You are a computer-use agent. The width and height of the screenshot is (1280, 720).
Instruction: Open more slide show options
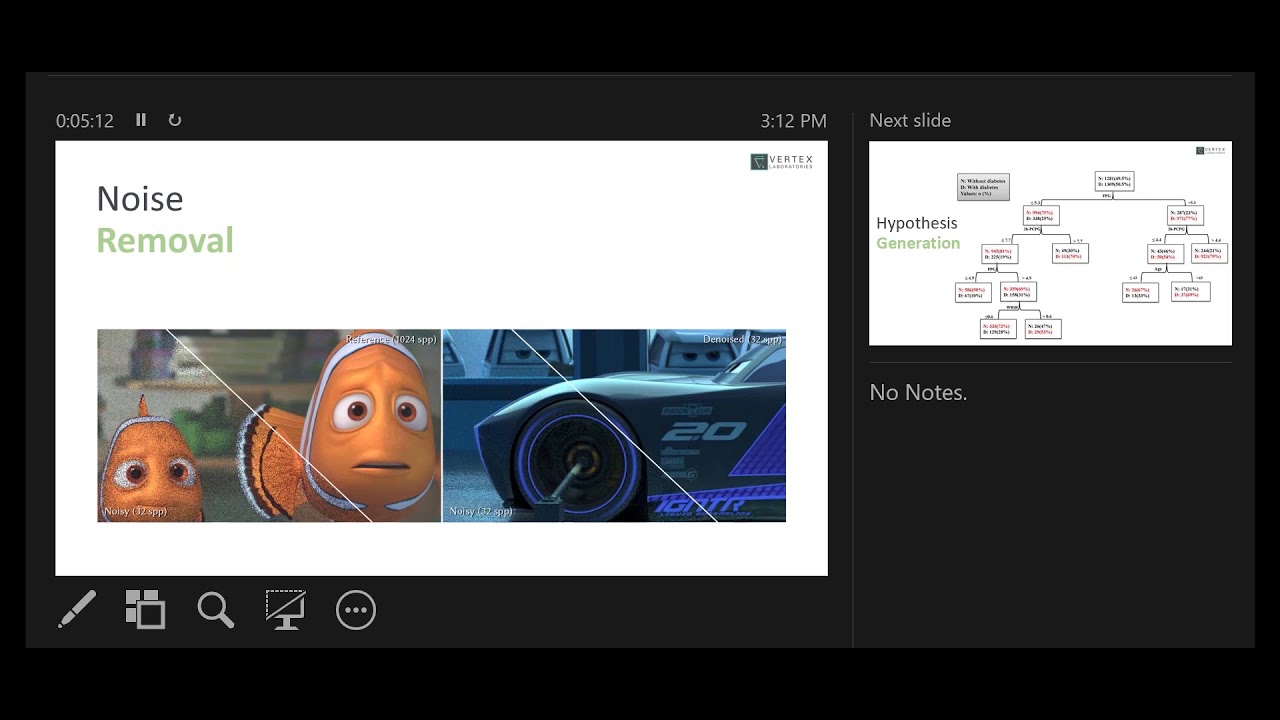[356, 610]
